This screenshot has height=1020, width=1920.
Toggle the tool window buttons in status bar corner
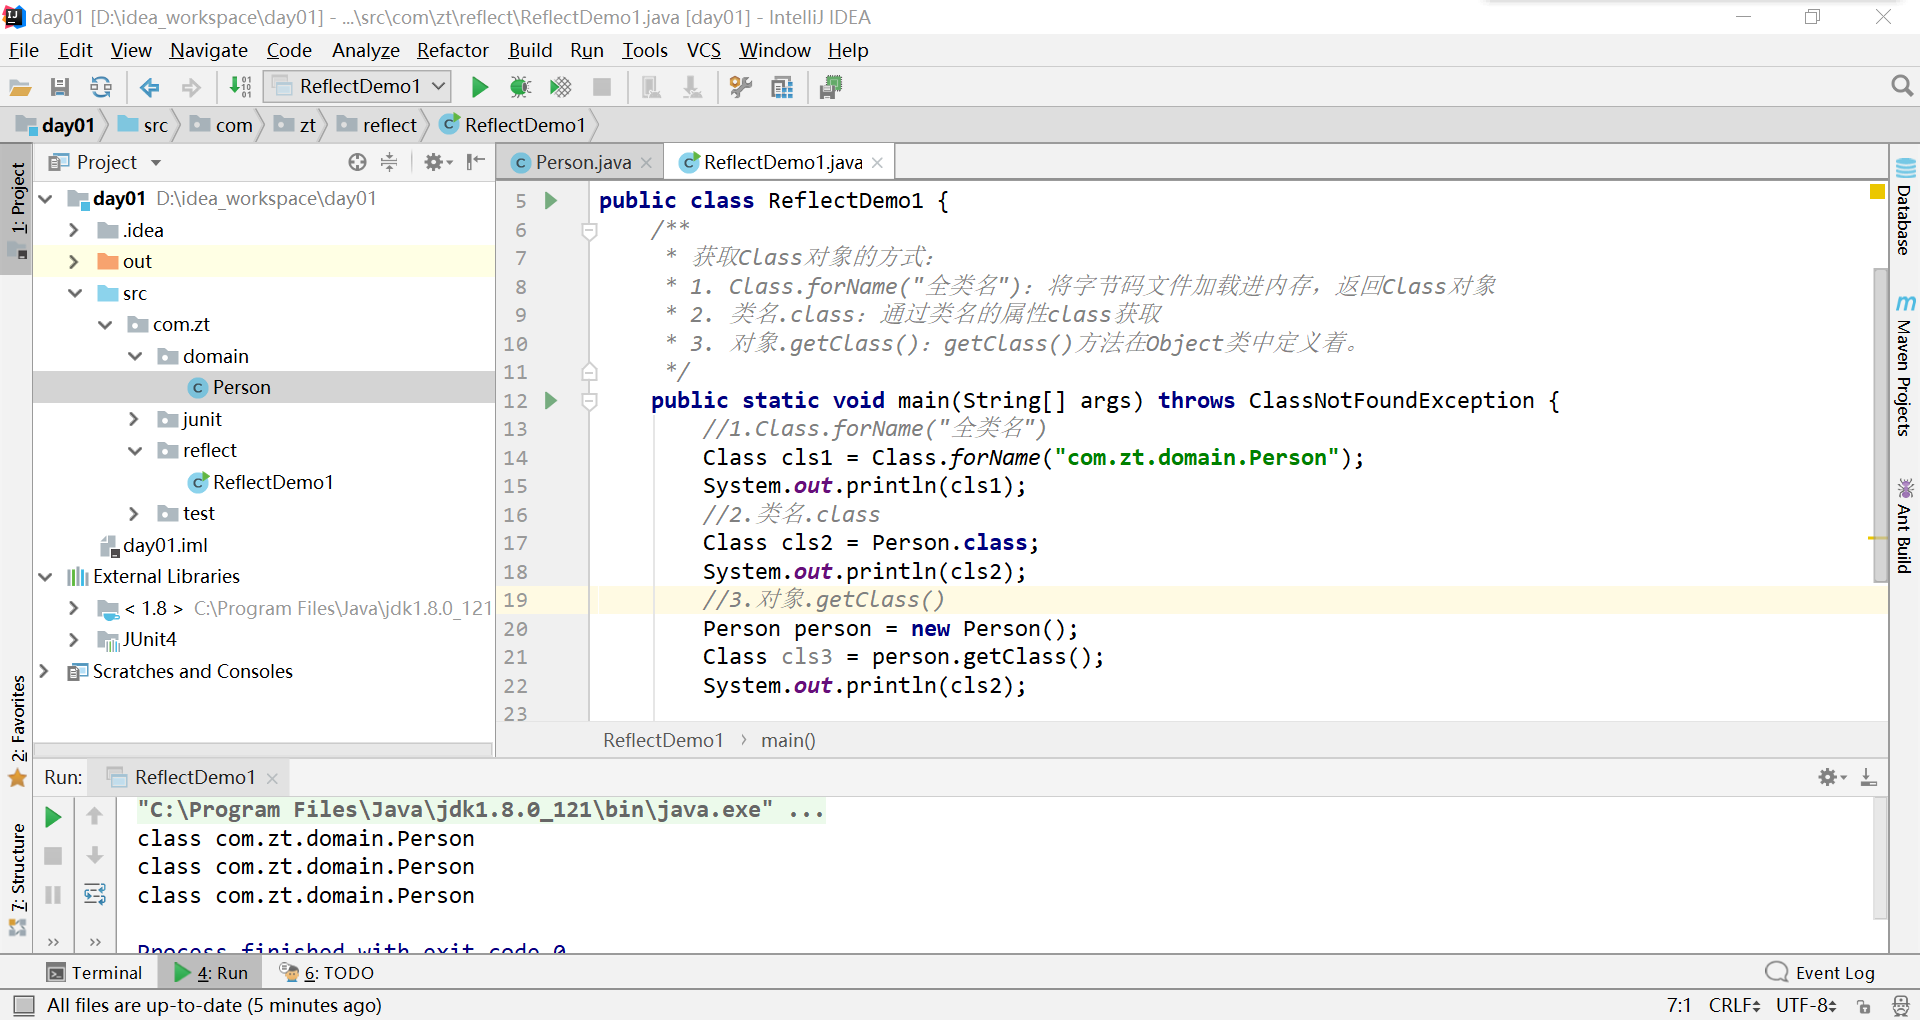(x=24, y=1005)
